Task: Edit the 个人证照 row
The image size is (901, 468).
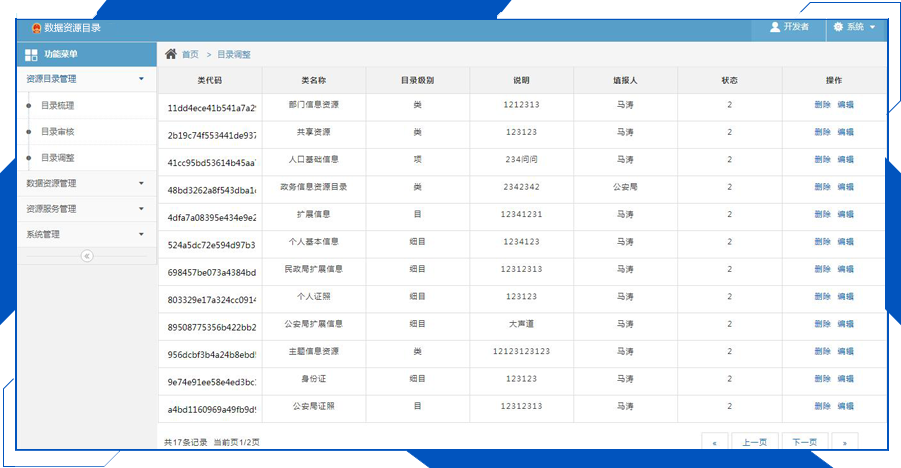Action: click(x=845, y=297)
